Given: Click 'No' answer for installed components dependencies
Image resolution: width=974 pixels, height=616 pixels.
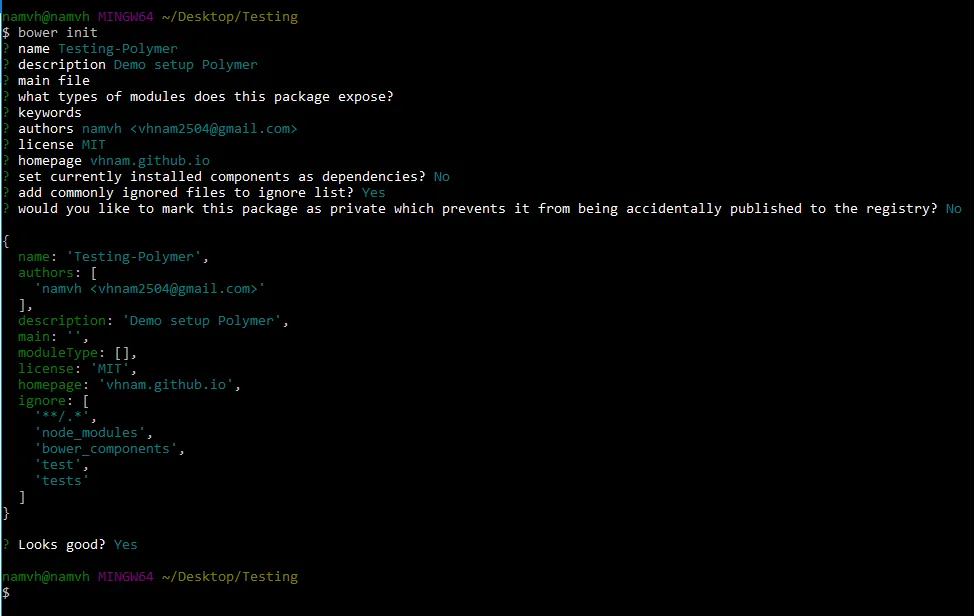Looking at the screenshot, I should (x=441, y=176).
